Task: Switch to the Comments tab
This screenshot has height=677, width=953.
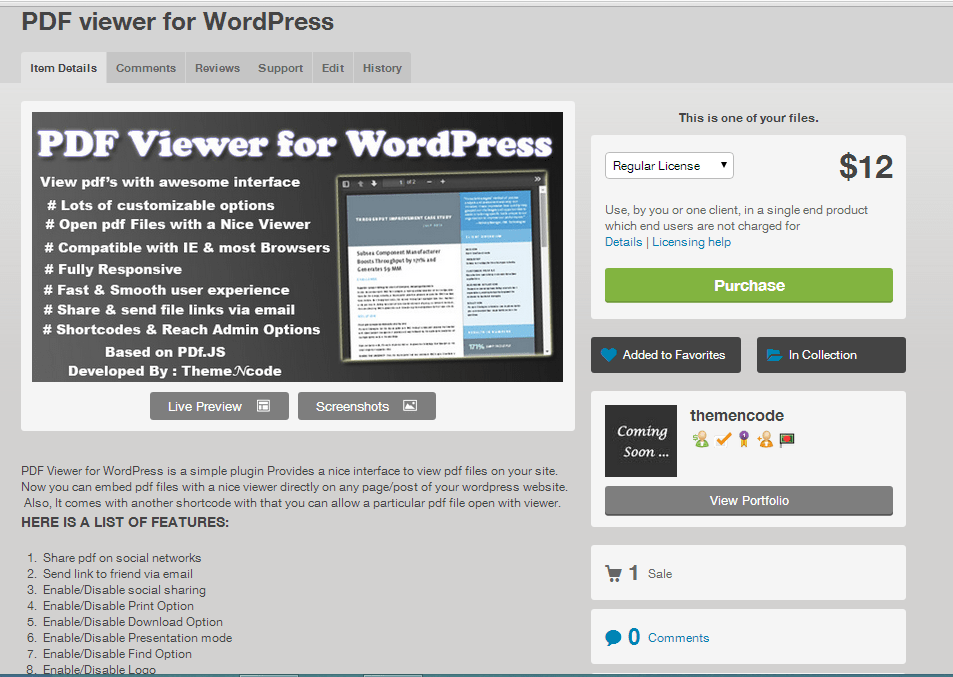Action: click(146, 67)
